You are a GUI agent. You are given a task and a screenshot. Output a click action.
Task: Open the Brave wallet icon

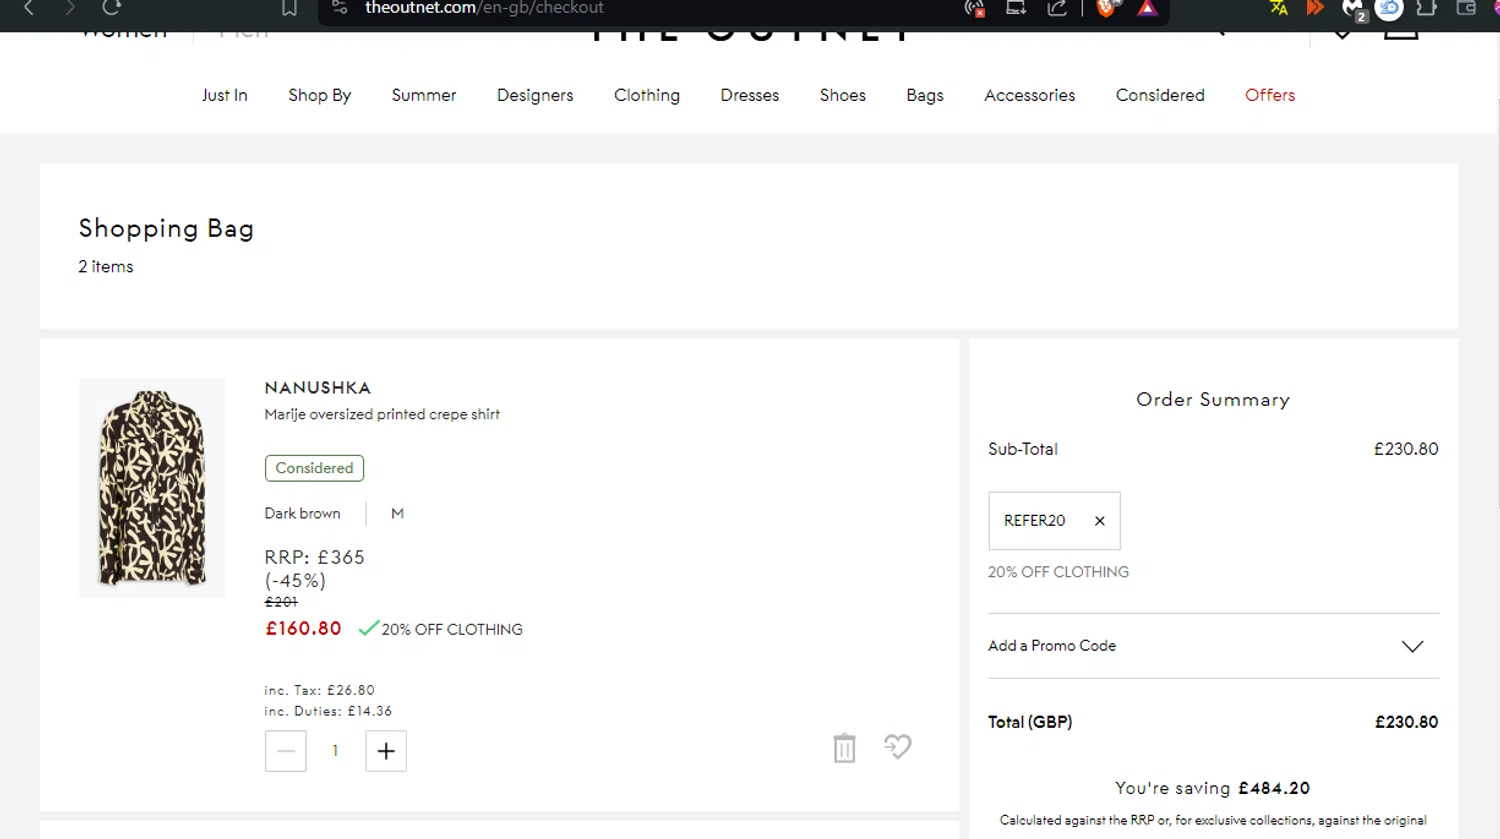(x=1466, y=8)
